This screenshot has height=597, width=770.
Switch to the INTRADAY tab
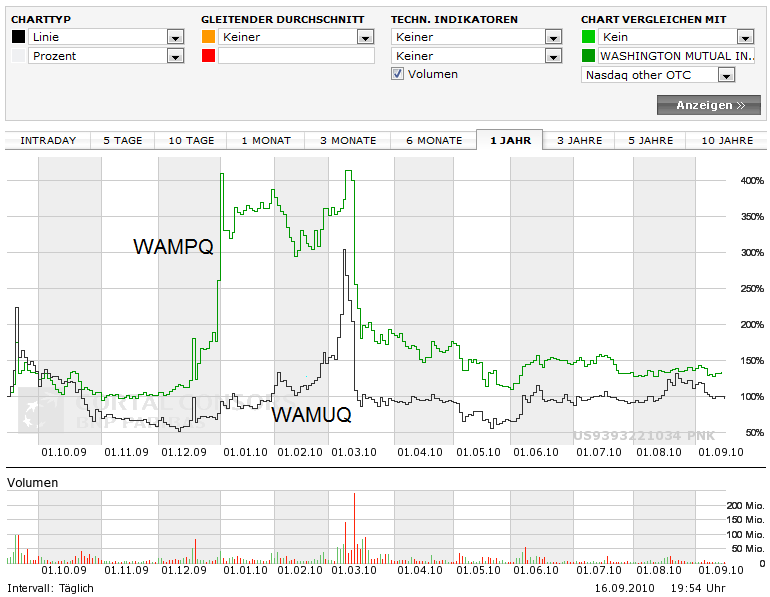(48, 140)
